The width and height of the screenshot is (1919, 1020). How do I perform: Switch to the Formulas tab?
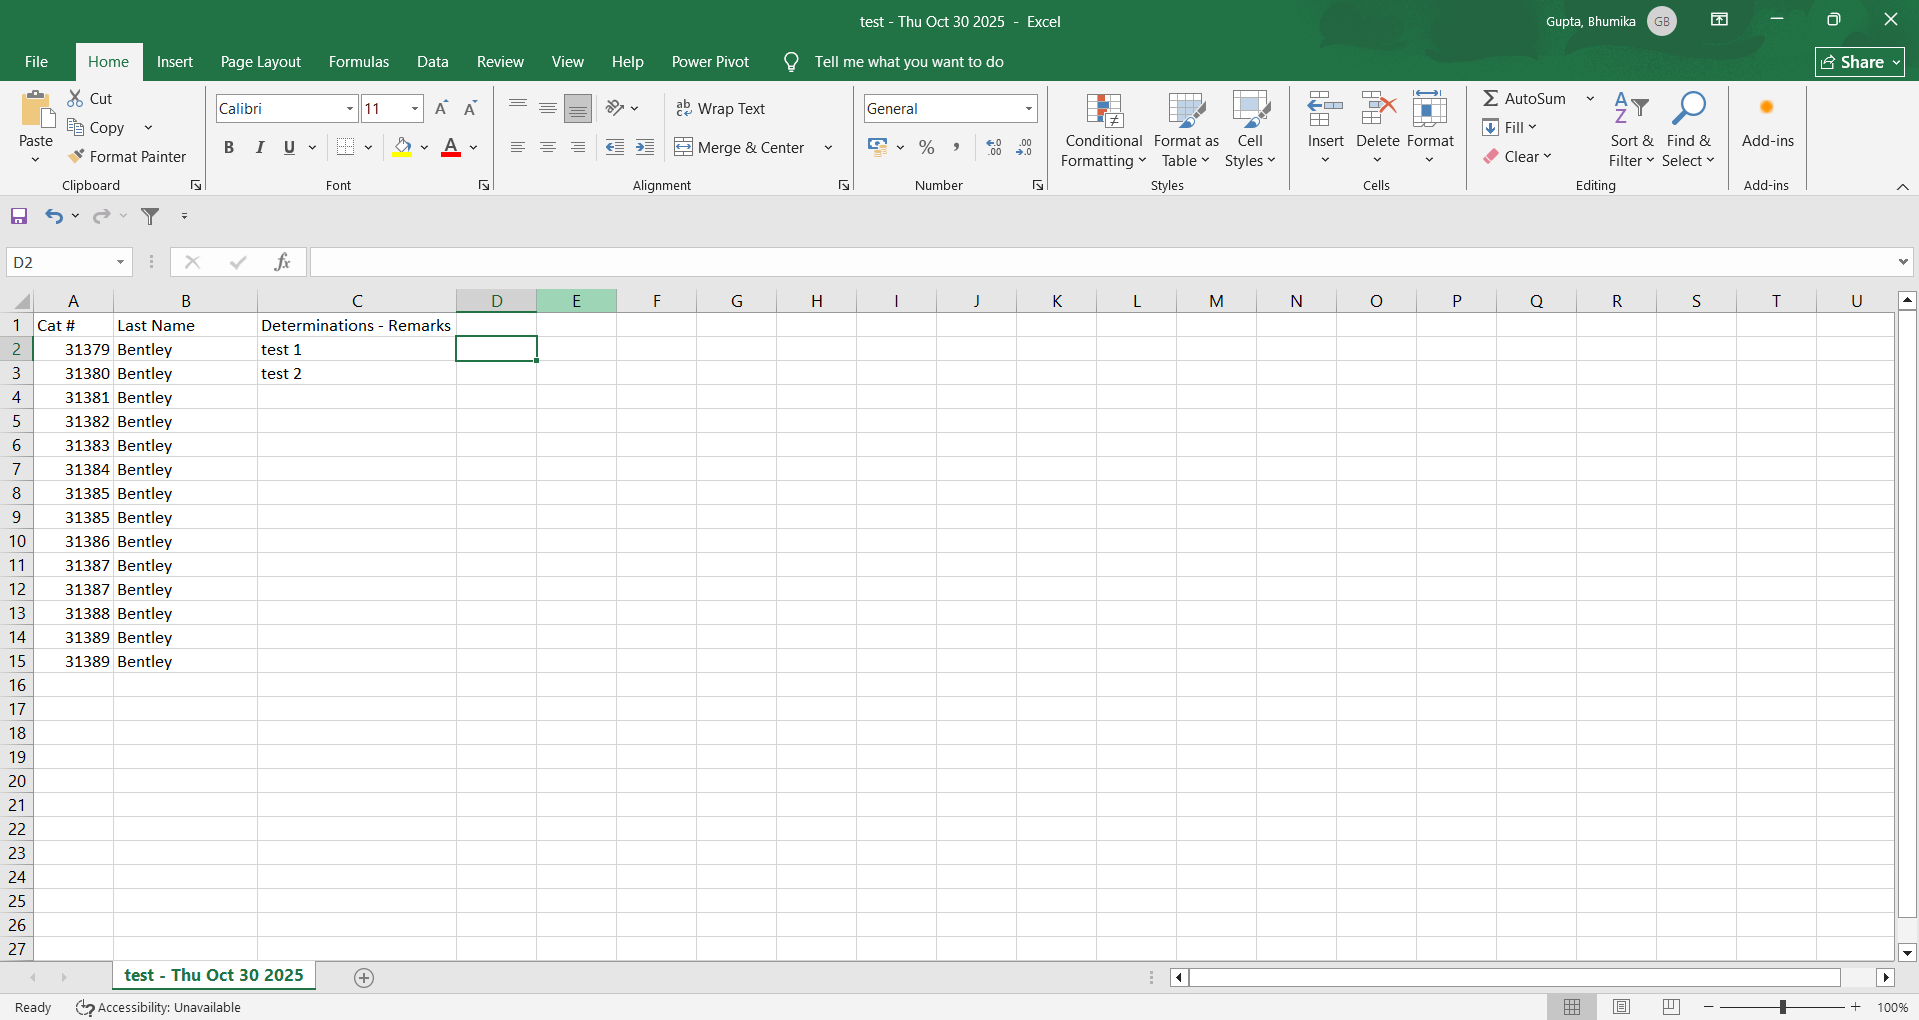pyautogui.click(x=359, y=62)
